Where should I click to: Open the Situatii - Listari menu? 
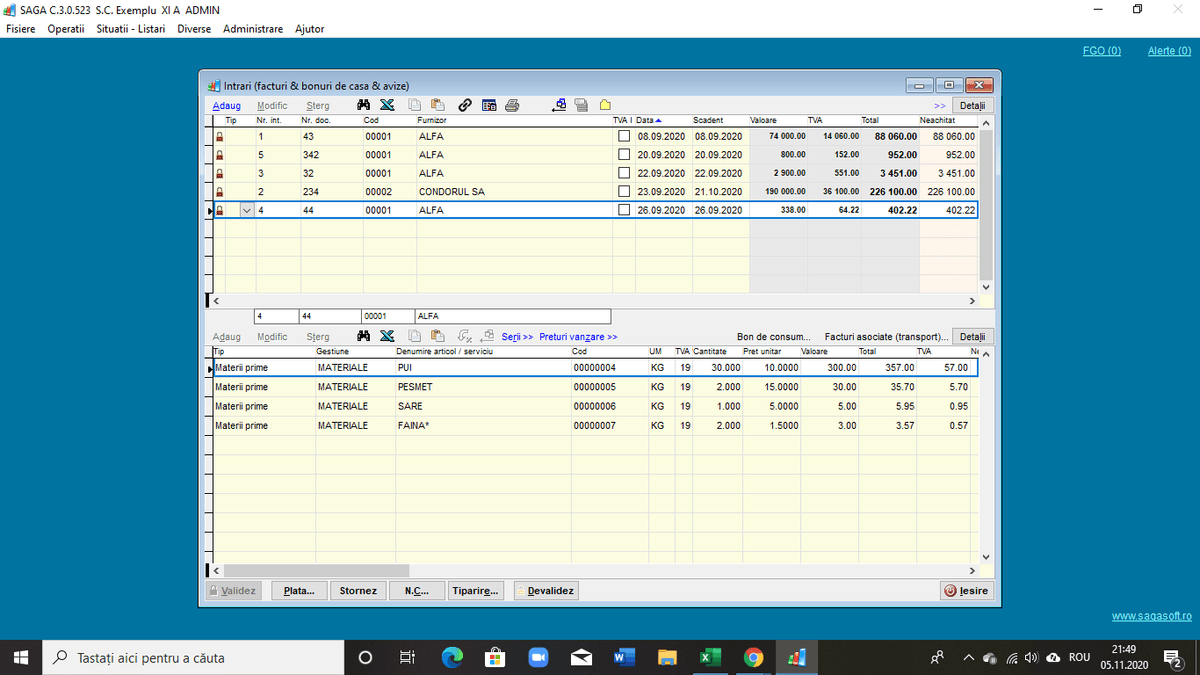point(131,29)
